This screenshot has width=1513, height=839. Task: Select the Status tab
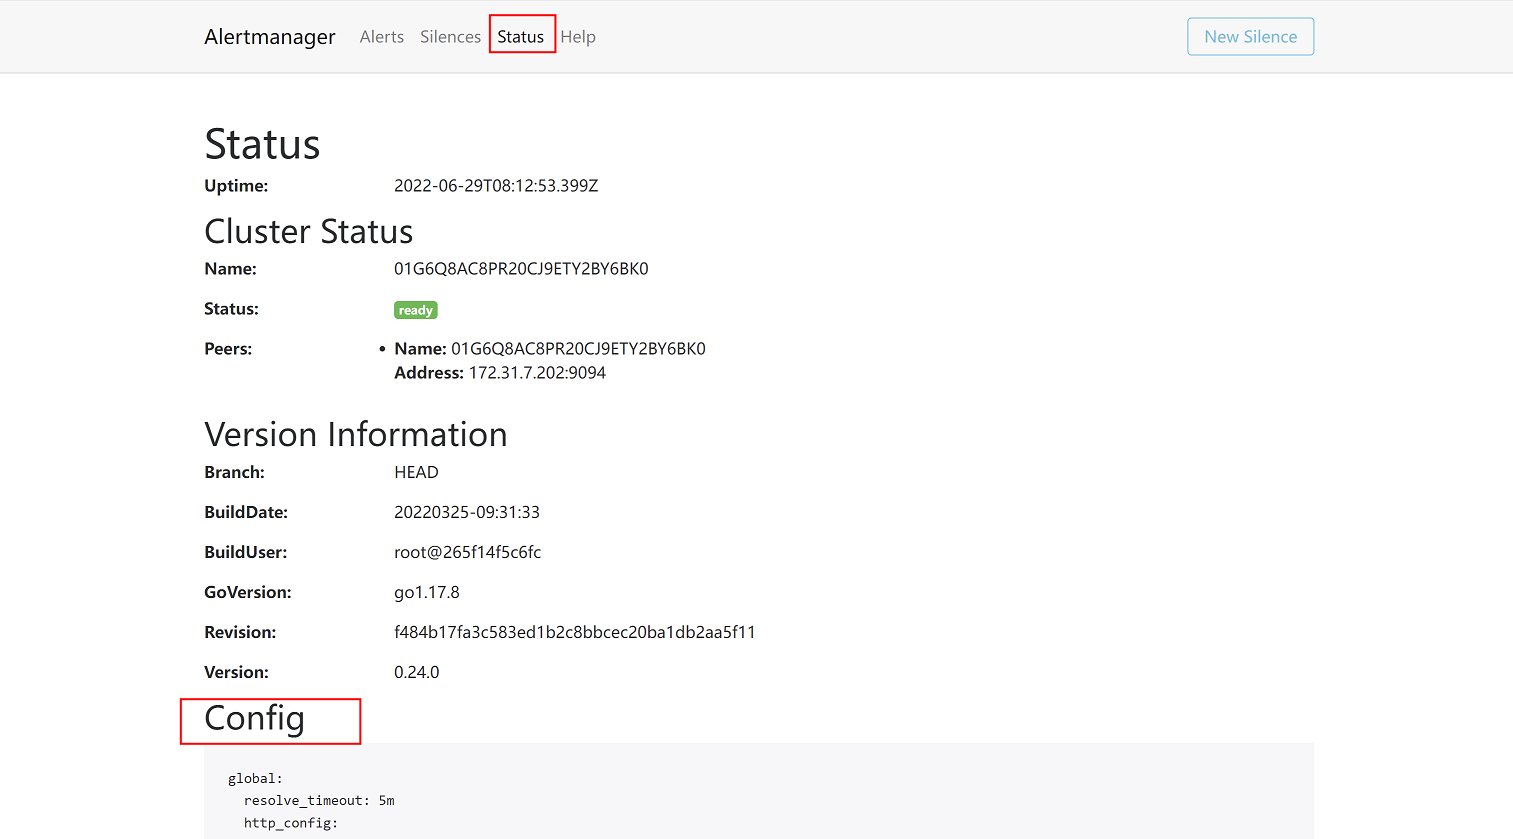coord(521,37)
